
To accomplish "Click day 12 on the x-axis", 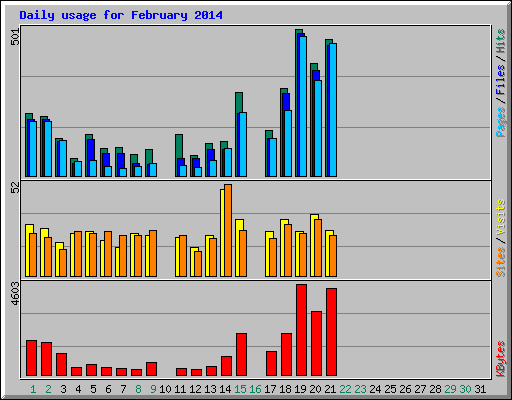I will (x=195, y=389).
